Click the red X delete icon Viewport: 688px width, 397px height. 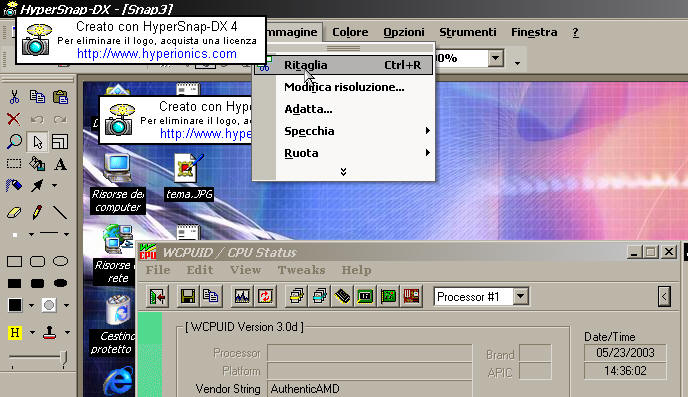[14, 119]
